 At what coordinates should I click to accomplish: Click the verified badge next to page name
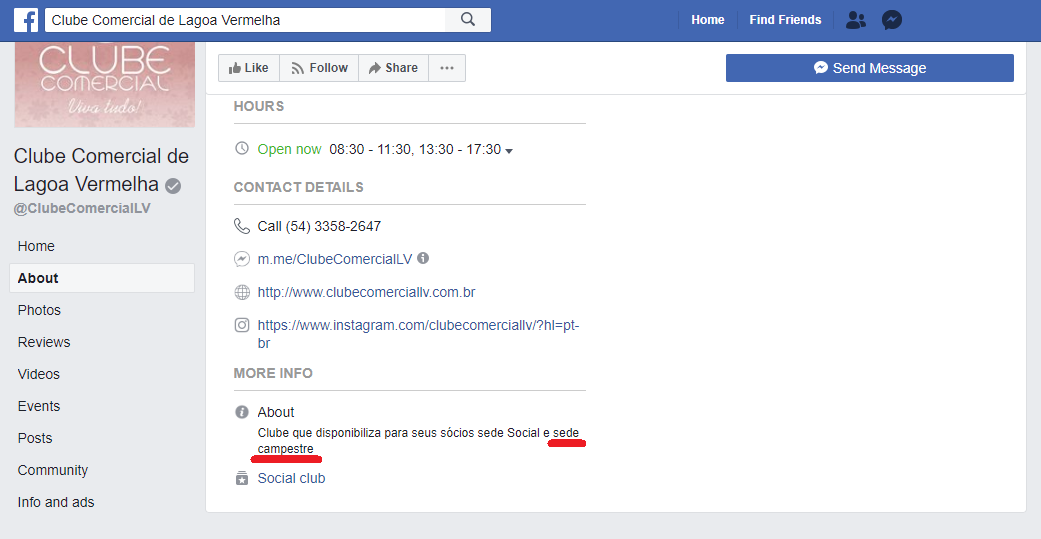coord(173,186)
